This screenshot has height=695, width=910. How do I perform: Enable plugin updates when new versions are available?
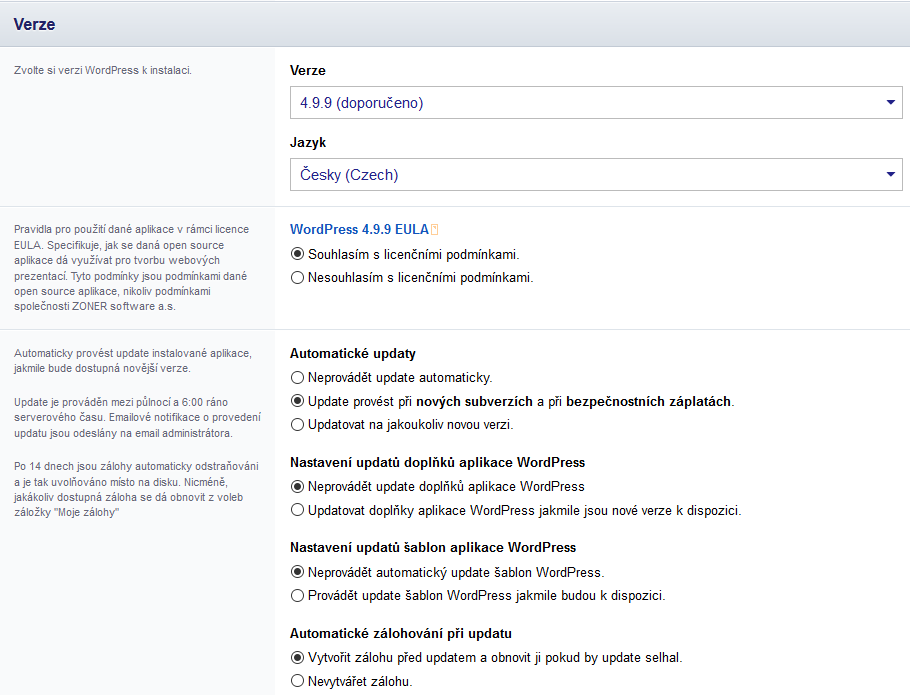[x=297, y=510]
